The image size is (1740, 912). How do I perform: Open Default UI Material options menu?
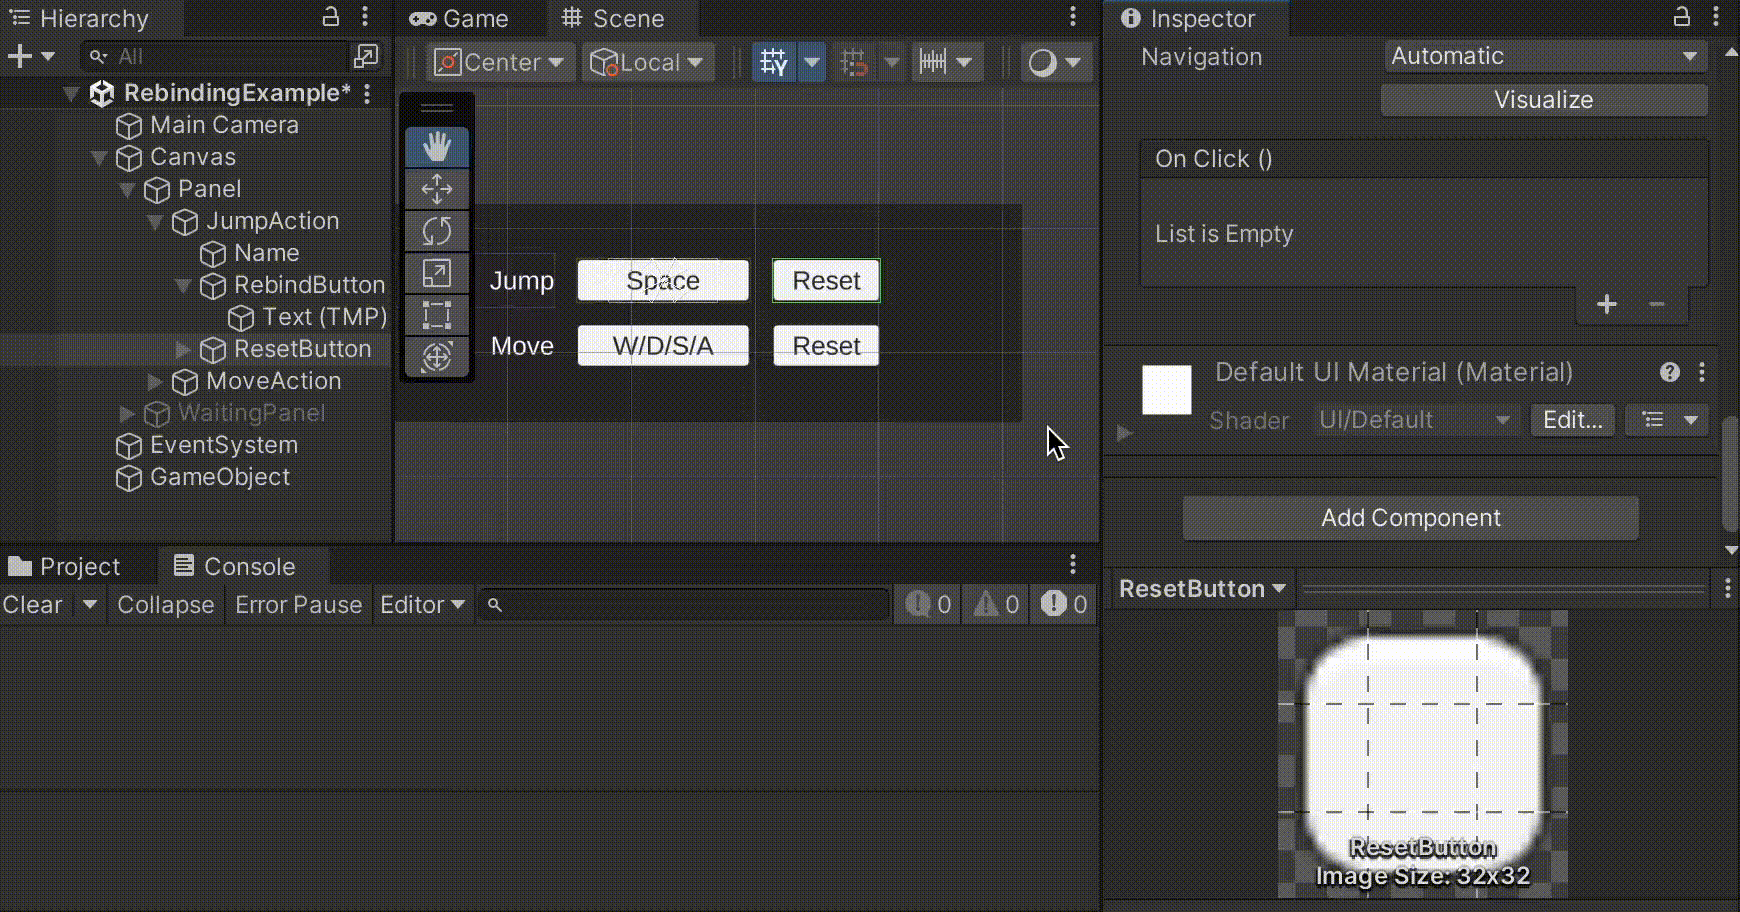[1702, 372]
